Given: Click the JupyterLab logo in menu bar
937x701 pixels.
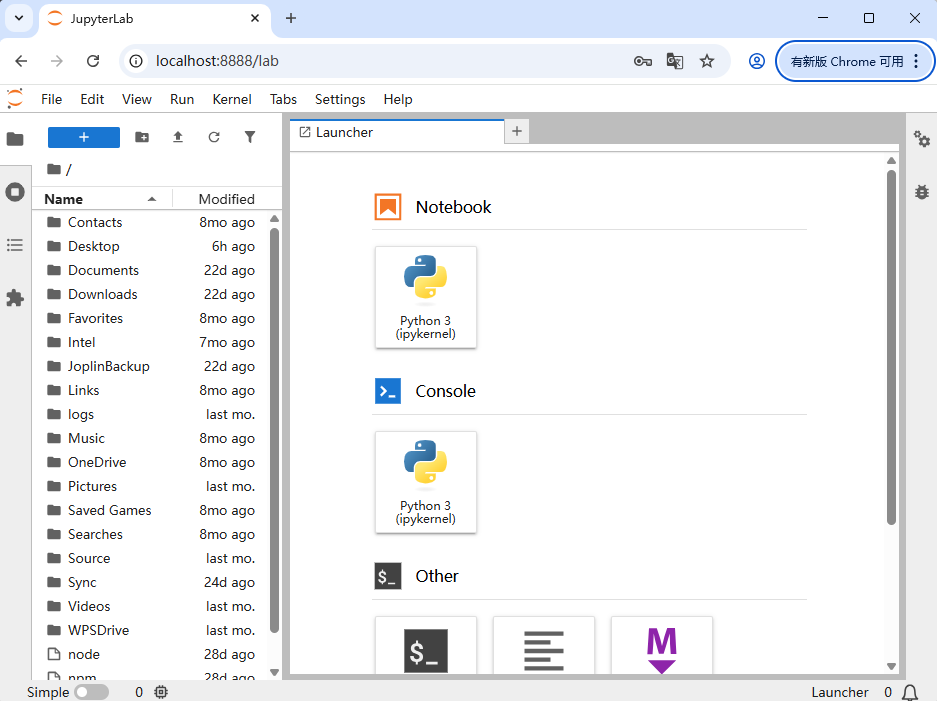Looking at the screenshot, I should (15, 99).
